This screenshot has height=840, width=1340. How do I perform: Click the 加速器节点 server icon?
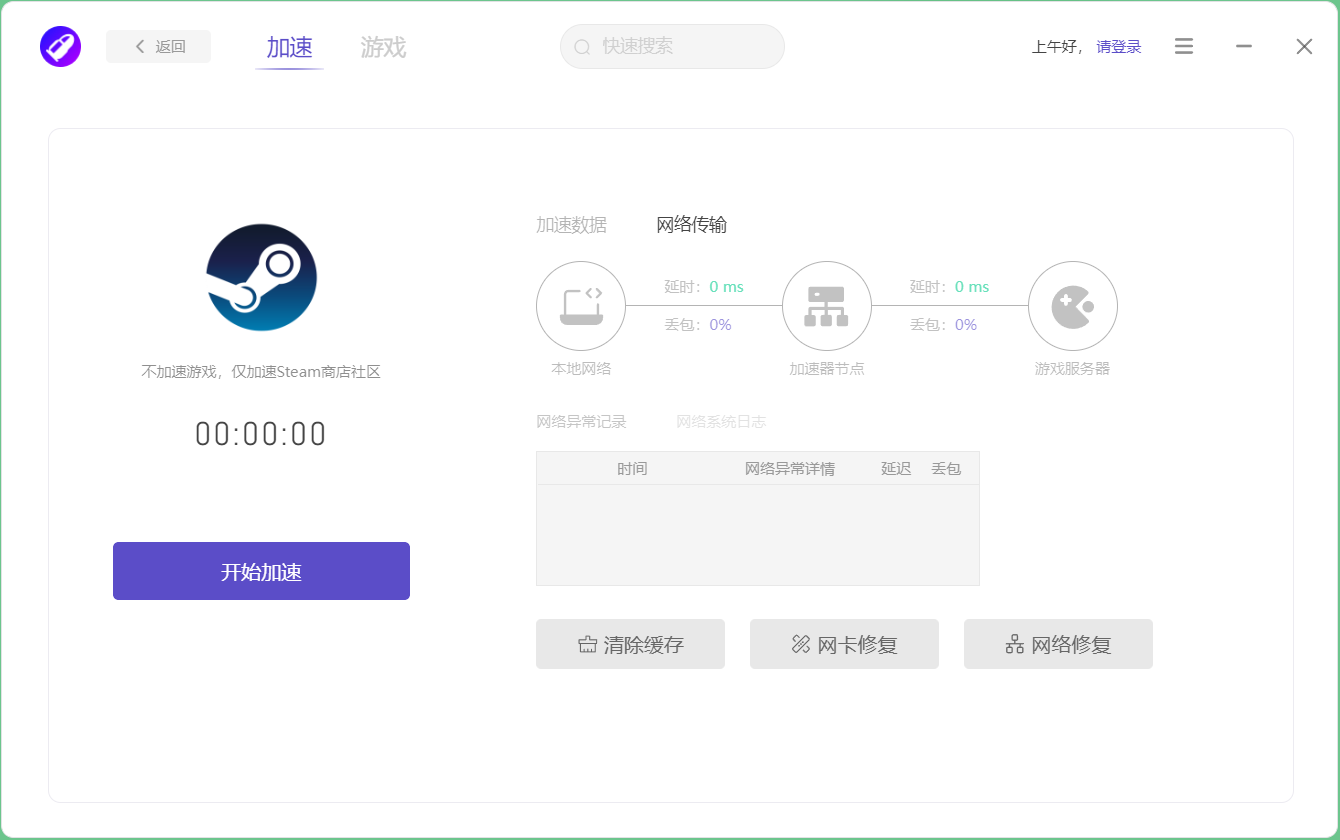pos(827,306)
